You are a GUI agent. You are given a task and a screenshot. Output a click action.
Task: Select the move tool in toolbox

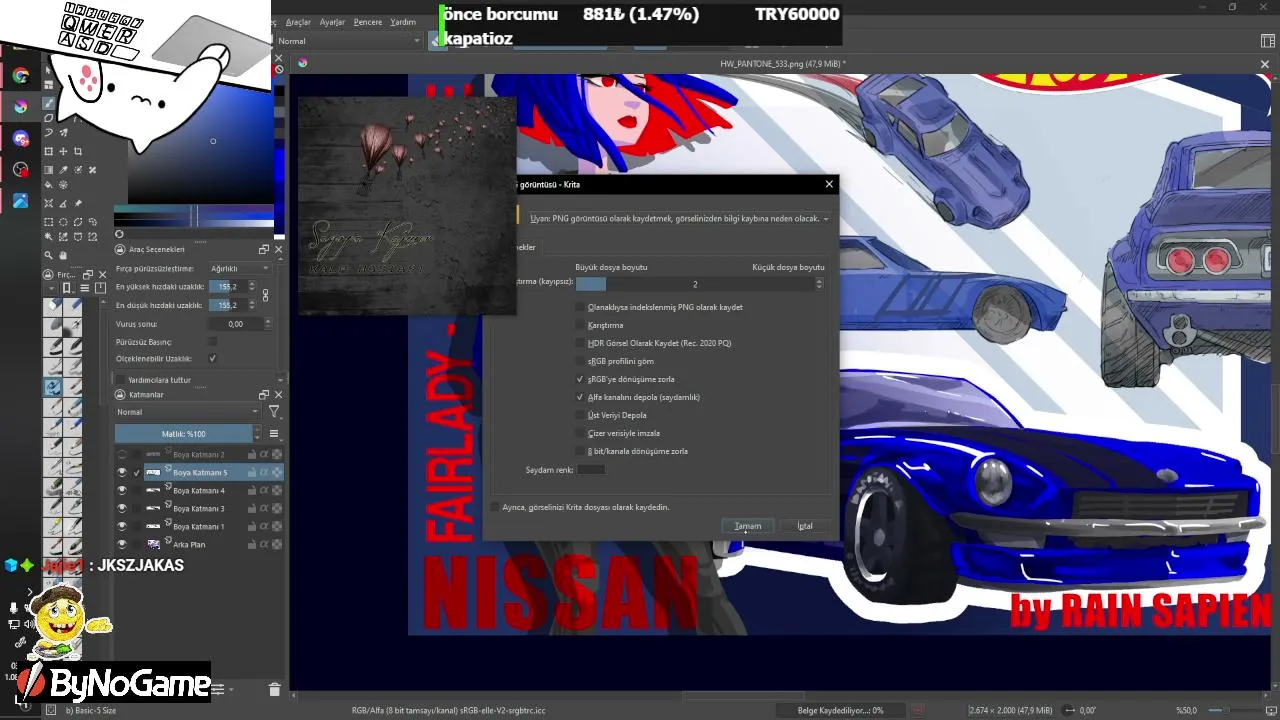tap(64, 151)
